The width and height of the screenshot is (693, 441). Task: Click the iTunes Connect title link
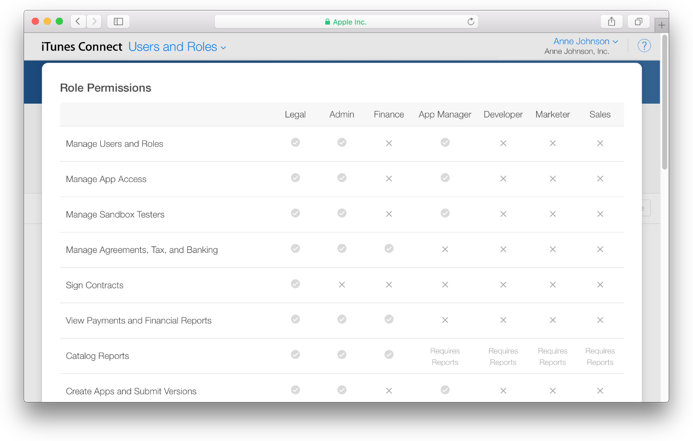pos(82,47)
